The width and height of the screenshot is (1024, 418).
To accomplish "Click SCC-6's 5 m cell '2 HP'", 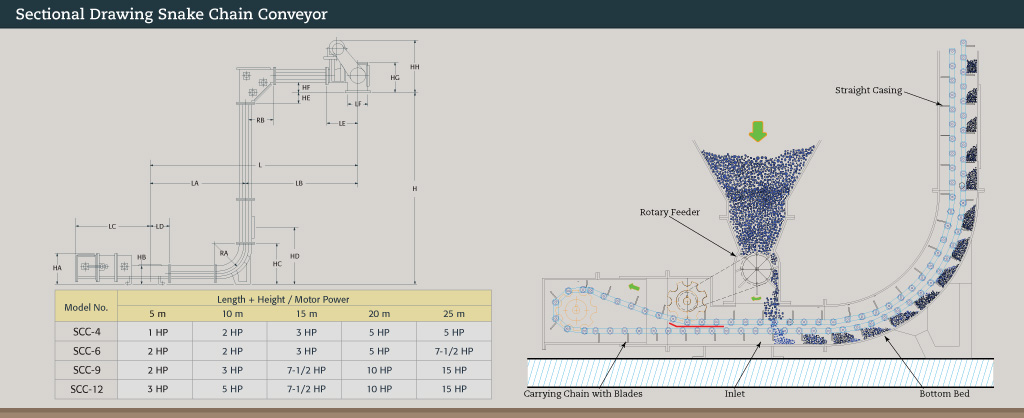I will click(x=155, y=351).
